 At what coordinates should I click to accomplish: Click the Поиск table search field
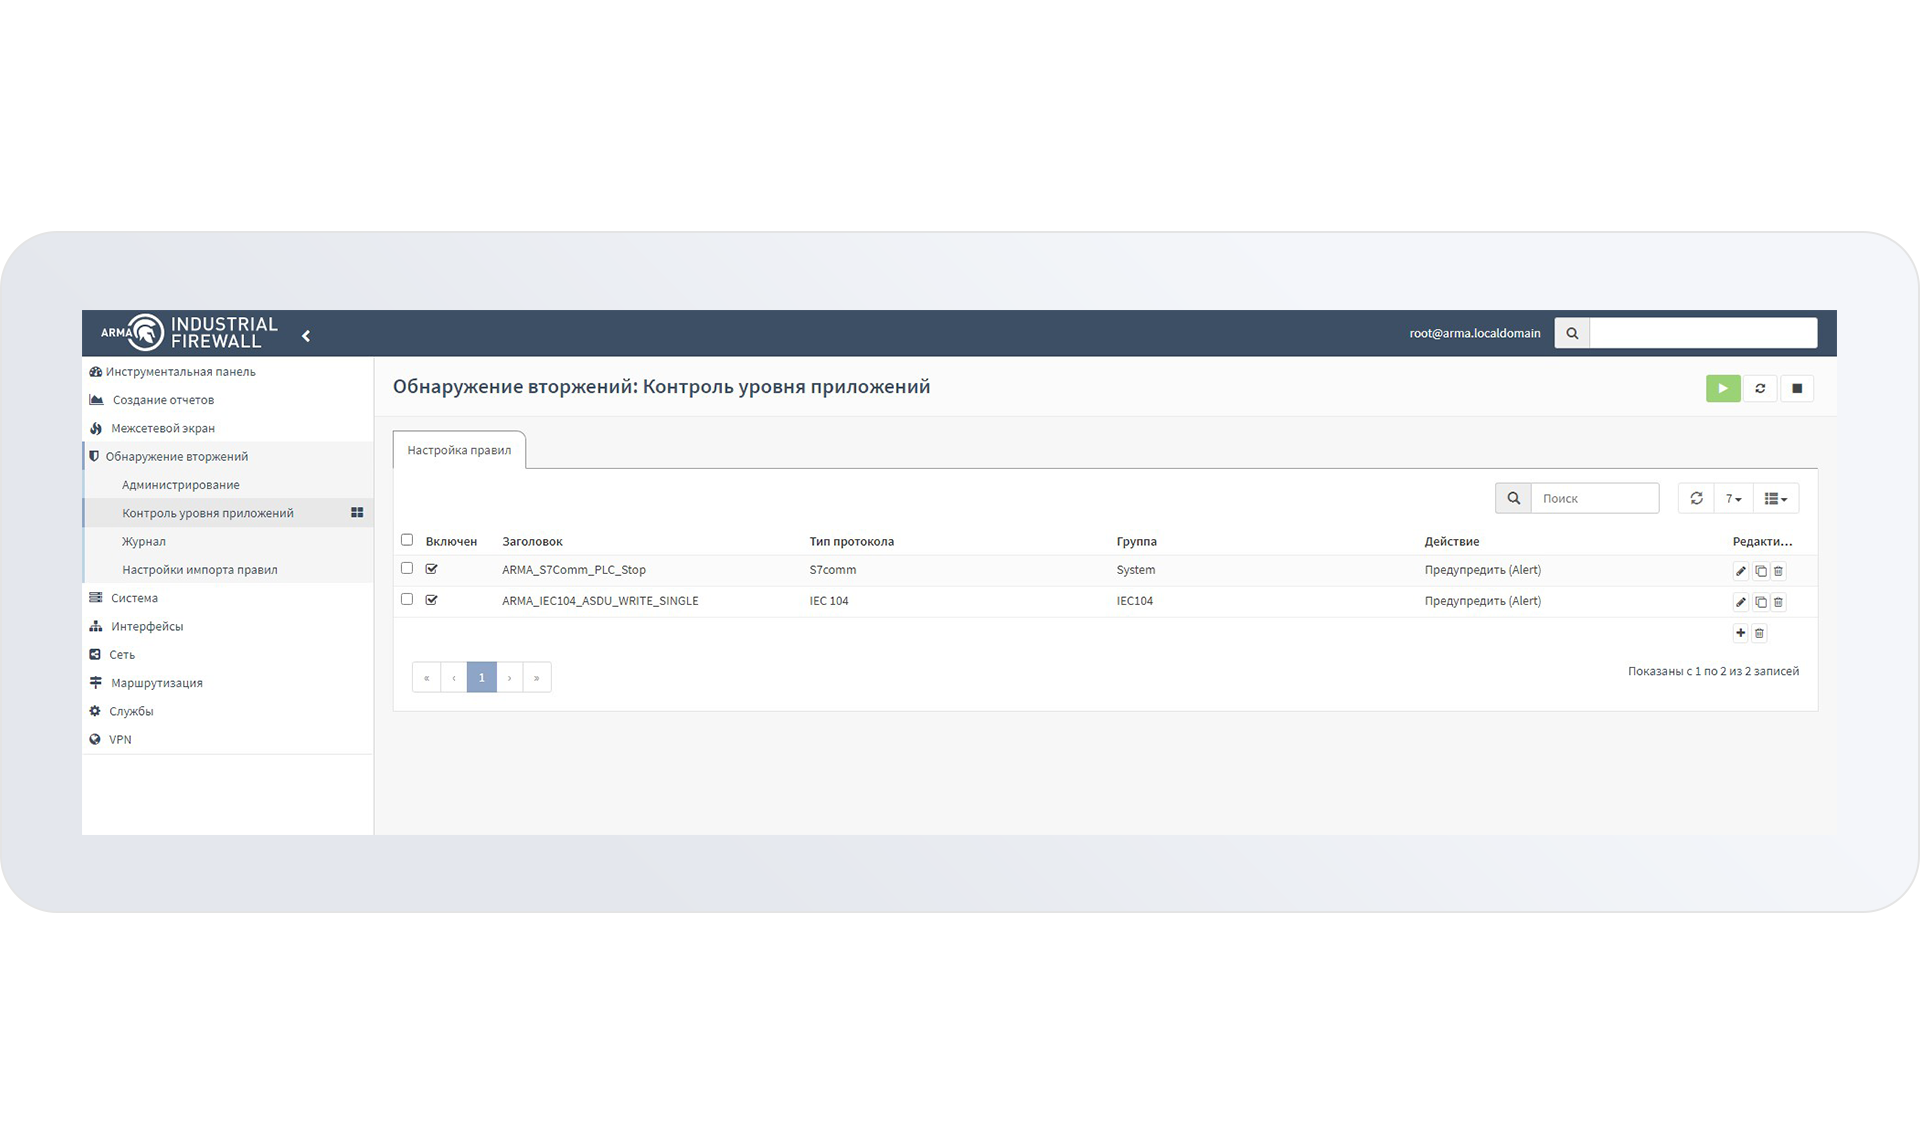1594,498
